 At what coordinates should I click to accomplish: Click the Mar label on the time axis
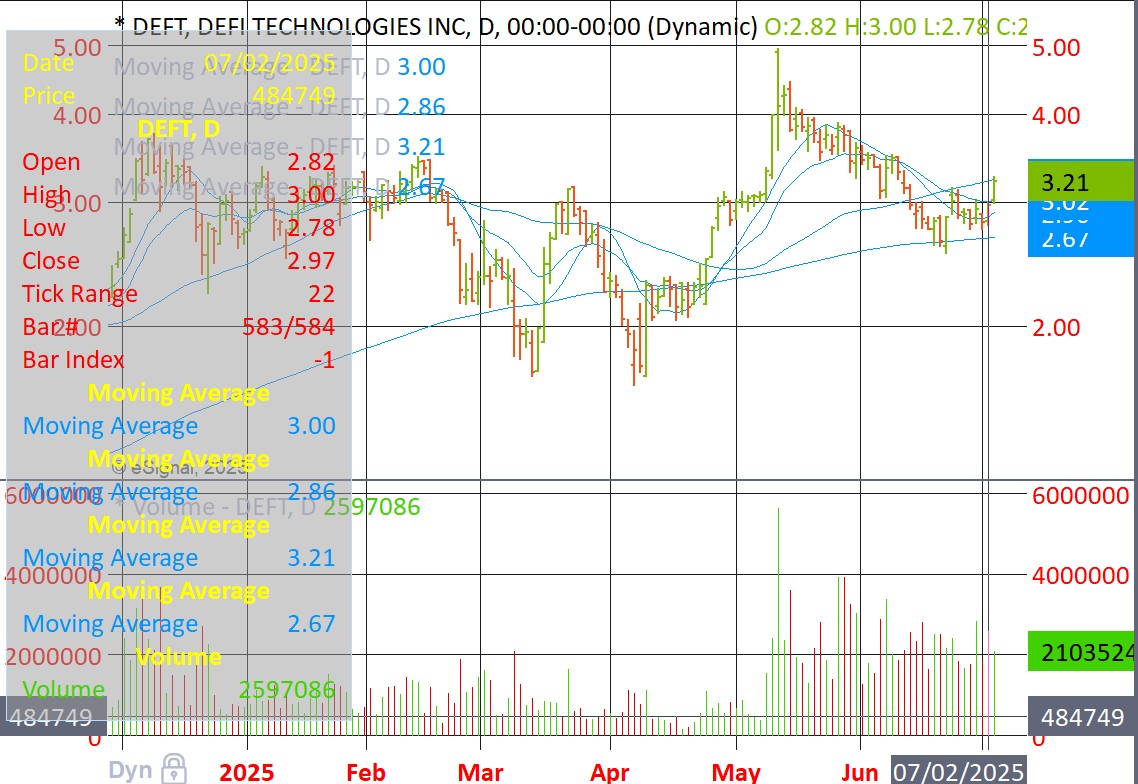[480, 772]
